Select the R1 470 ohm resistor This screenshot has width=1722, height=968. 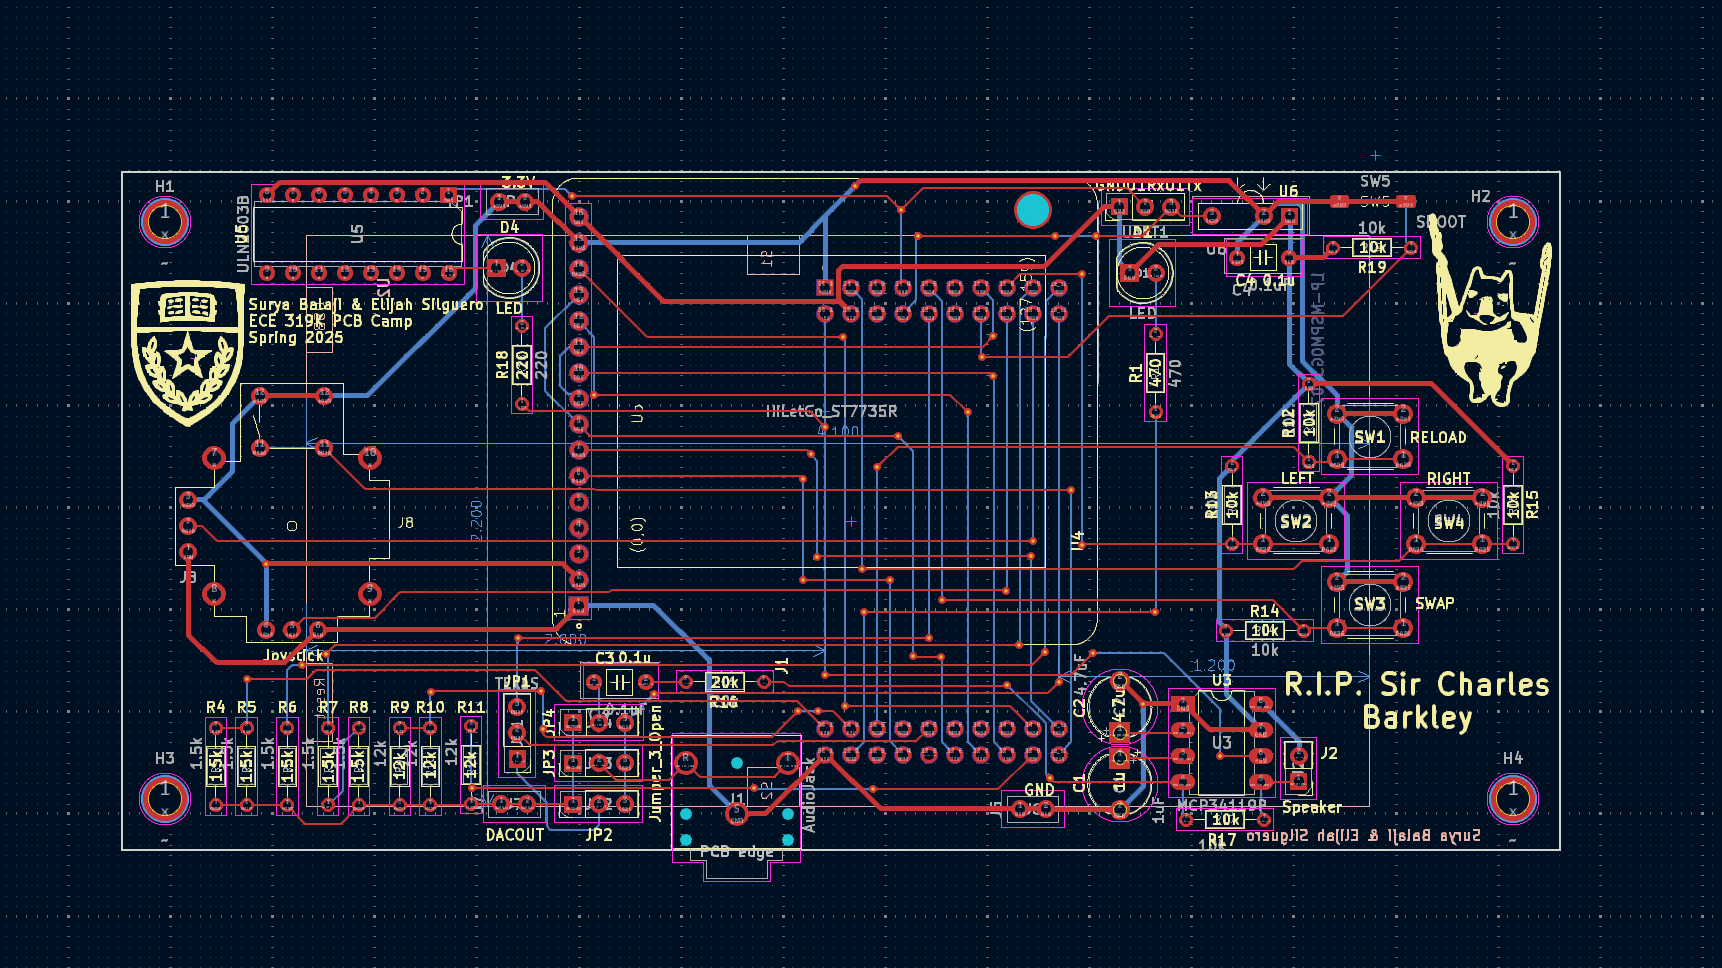click(x=1155, y=373)
